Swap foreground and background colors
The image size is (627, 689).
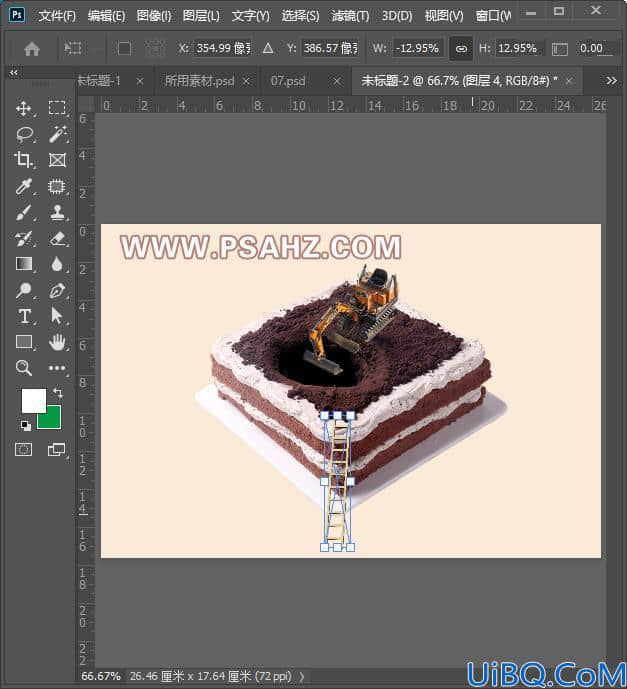(x=58, y=392)
